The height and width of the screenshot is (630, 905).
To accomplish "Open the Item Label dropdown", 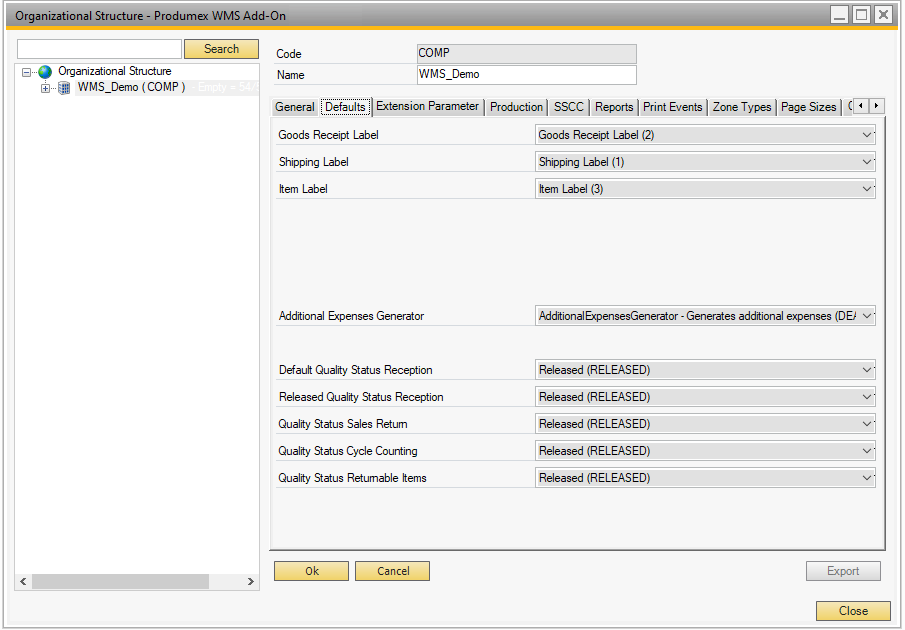I will tap(866, 189).
